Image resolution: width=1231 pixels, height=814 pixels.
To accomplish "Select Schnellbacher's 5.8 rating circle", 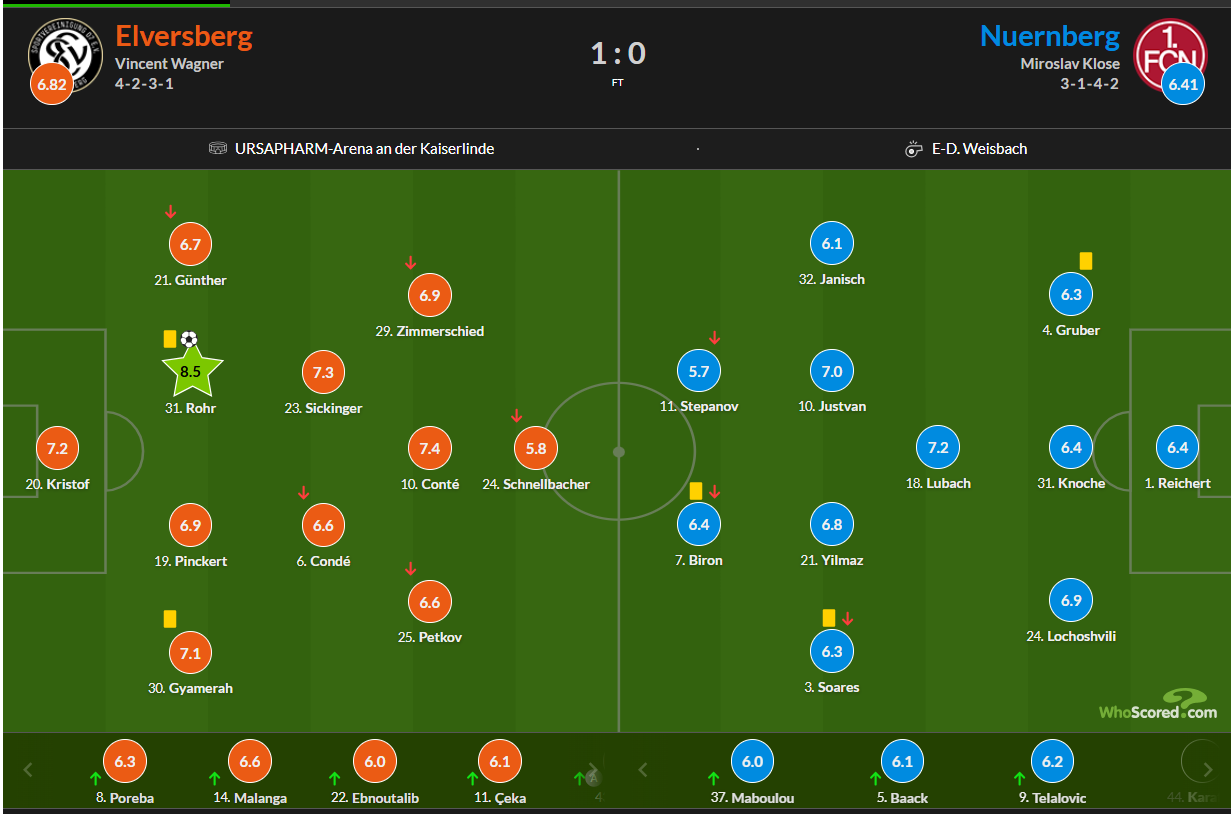I will tap(536, 448).
